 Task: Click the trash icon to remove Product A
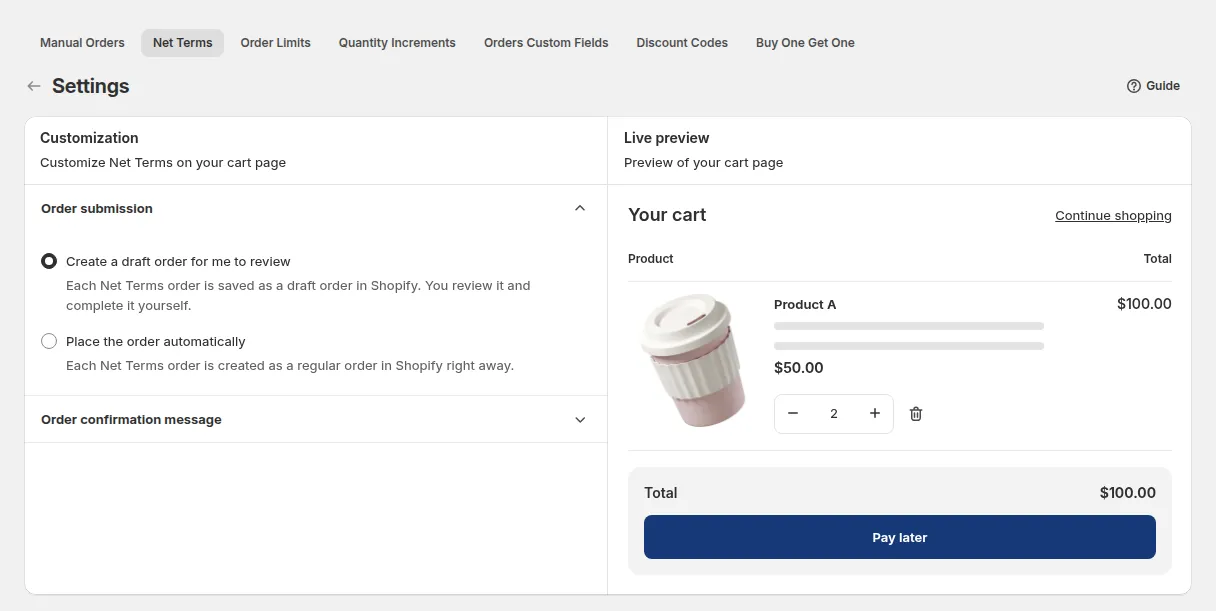(x=915, y=413)
